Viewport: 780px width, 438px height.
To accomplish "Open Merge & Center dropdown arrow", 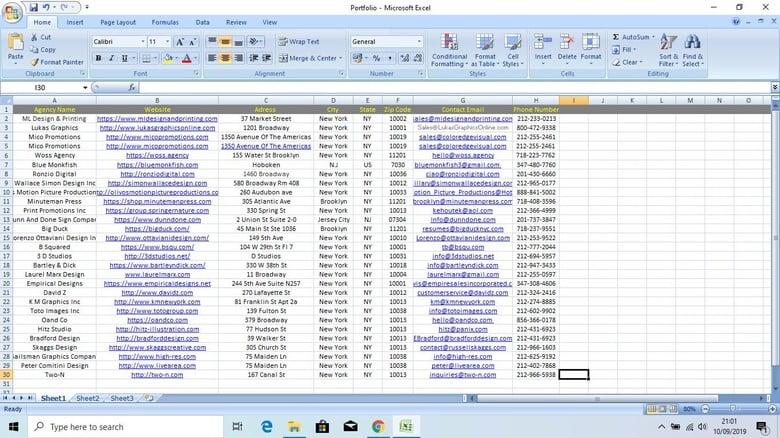I will (341, 58).
